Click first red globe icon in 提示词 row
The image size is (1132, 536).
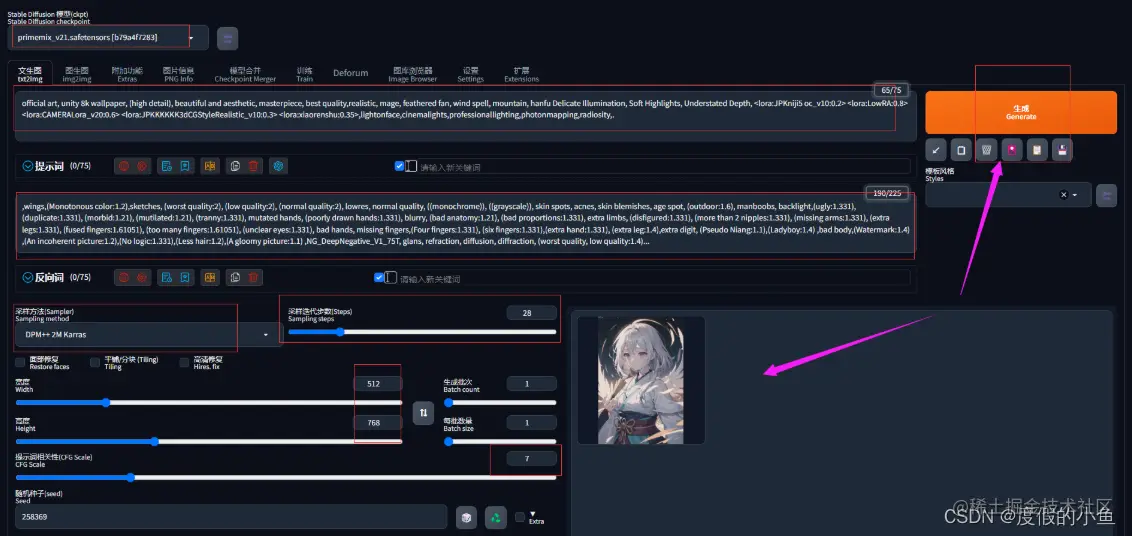[x=123, y=166]
